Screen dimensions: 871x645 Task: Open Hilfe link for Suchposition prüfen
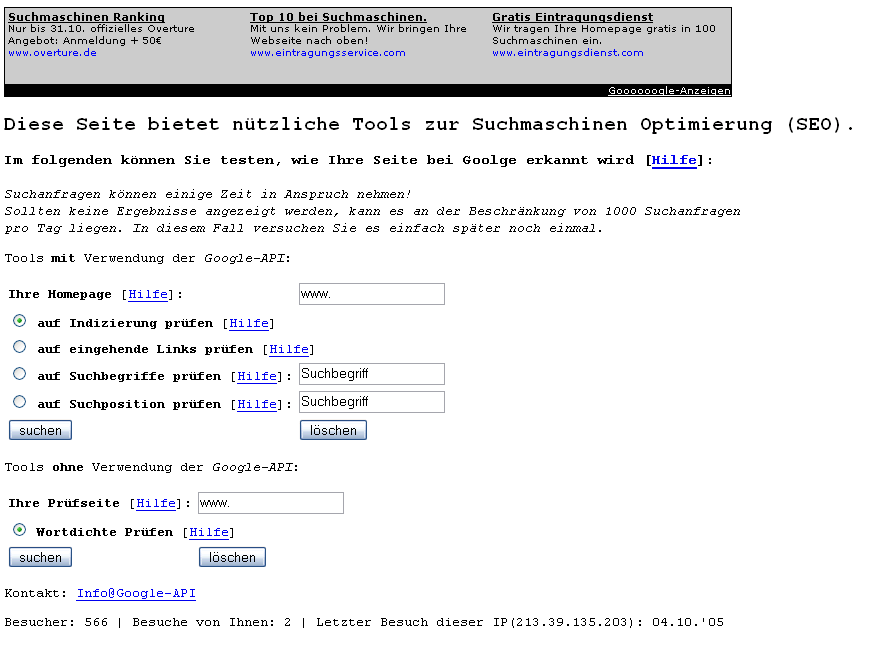point(257,404)
